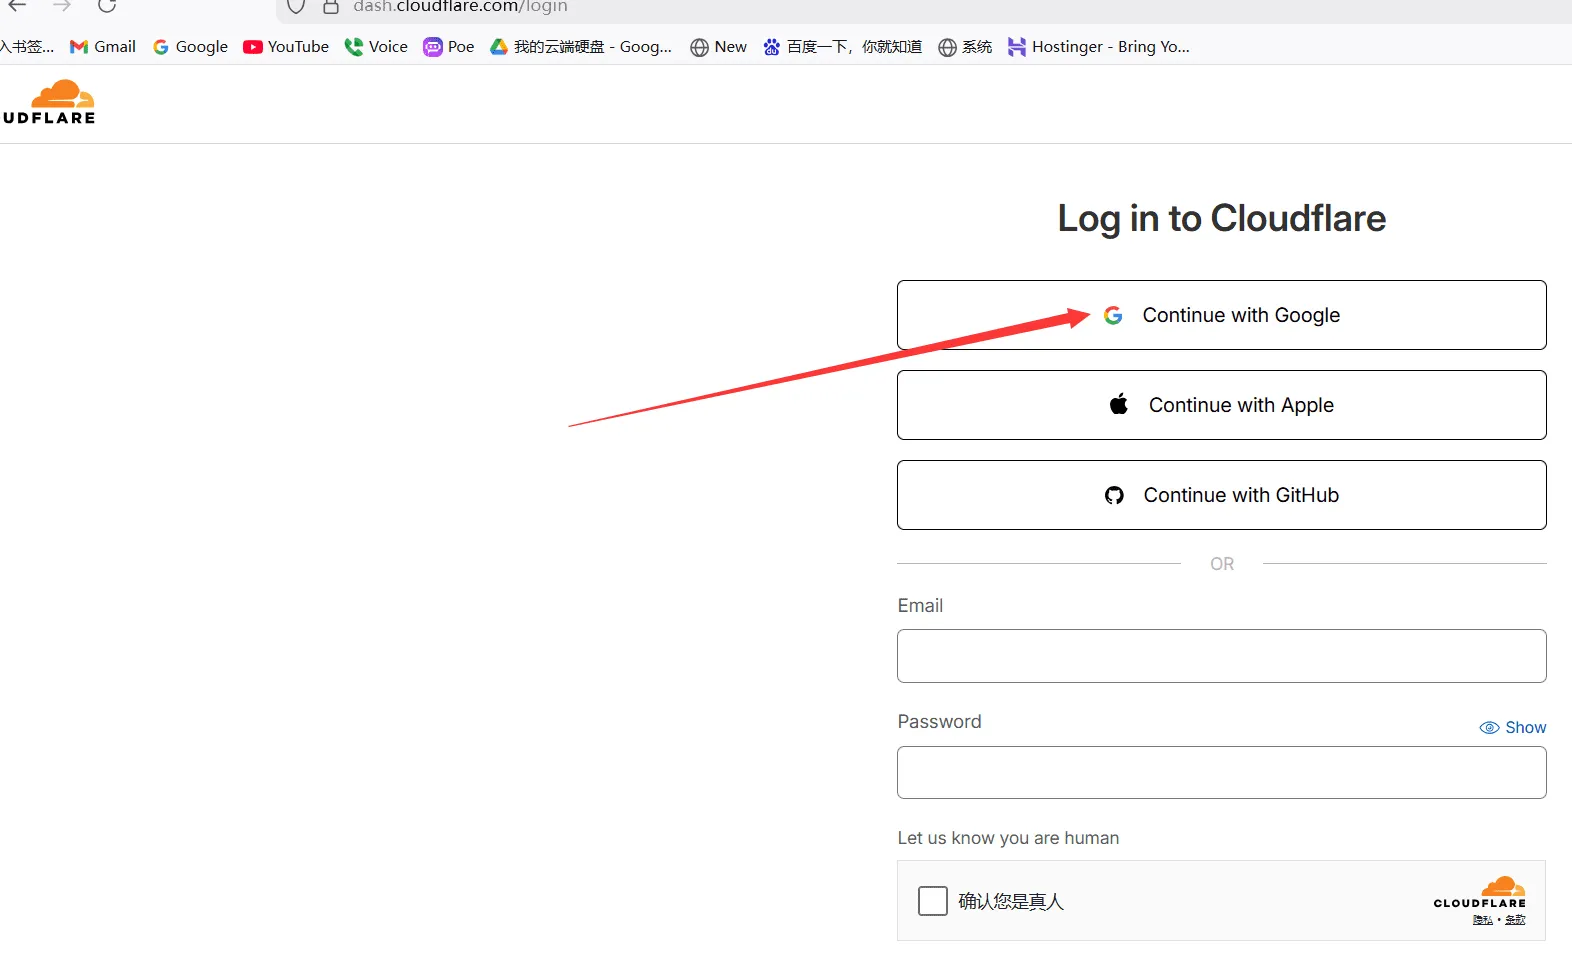Image resolution: width=1572 pixels, height=964 pixels.
Task: Open the Google bookmark
Action: 190,47
